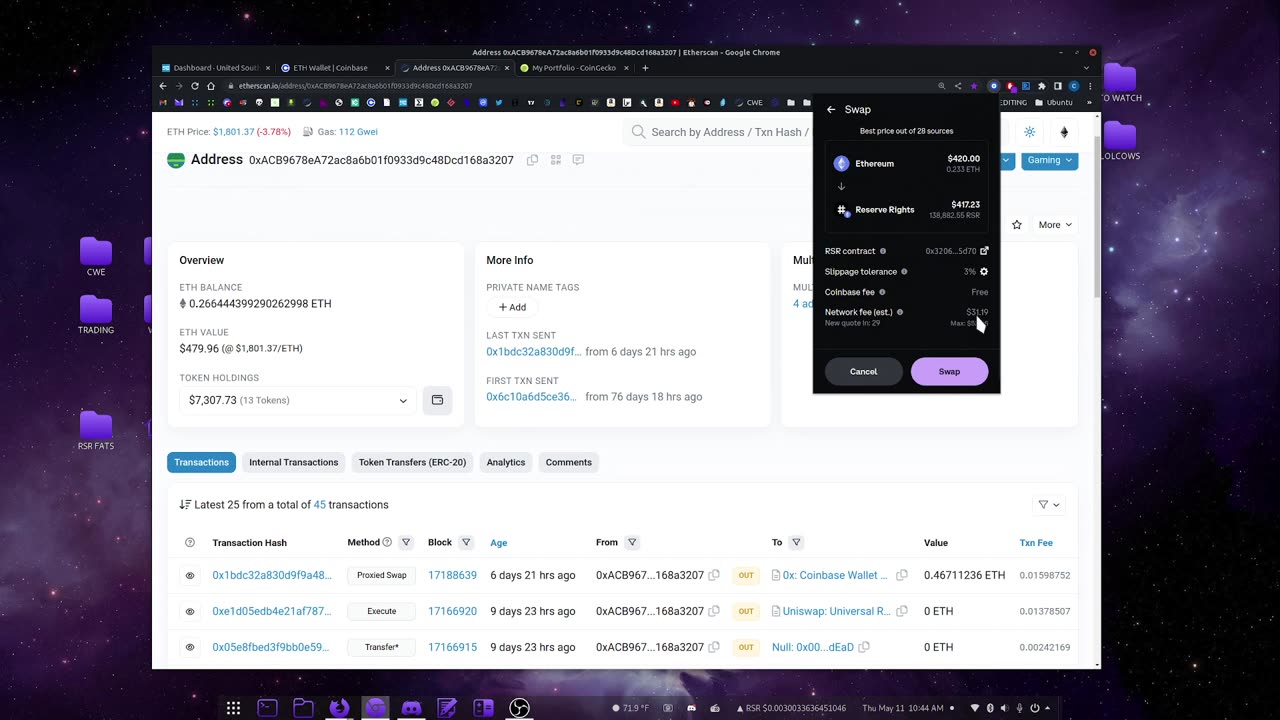This screenshot has height=720, width=1280.
Task: Filter by Method column
Action: point(406,543)
